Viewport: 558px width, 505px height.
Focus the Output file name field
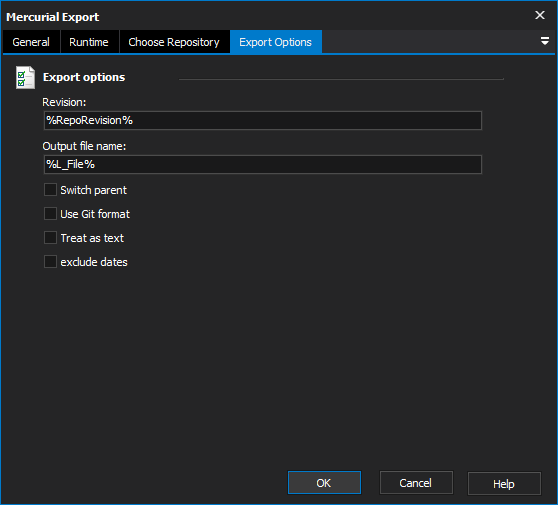tap(263, 164)
